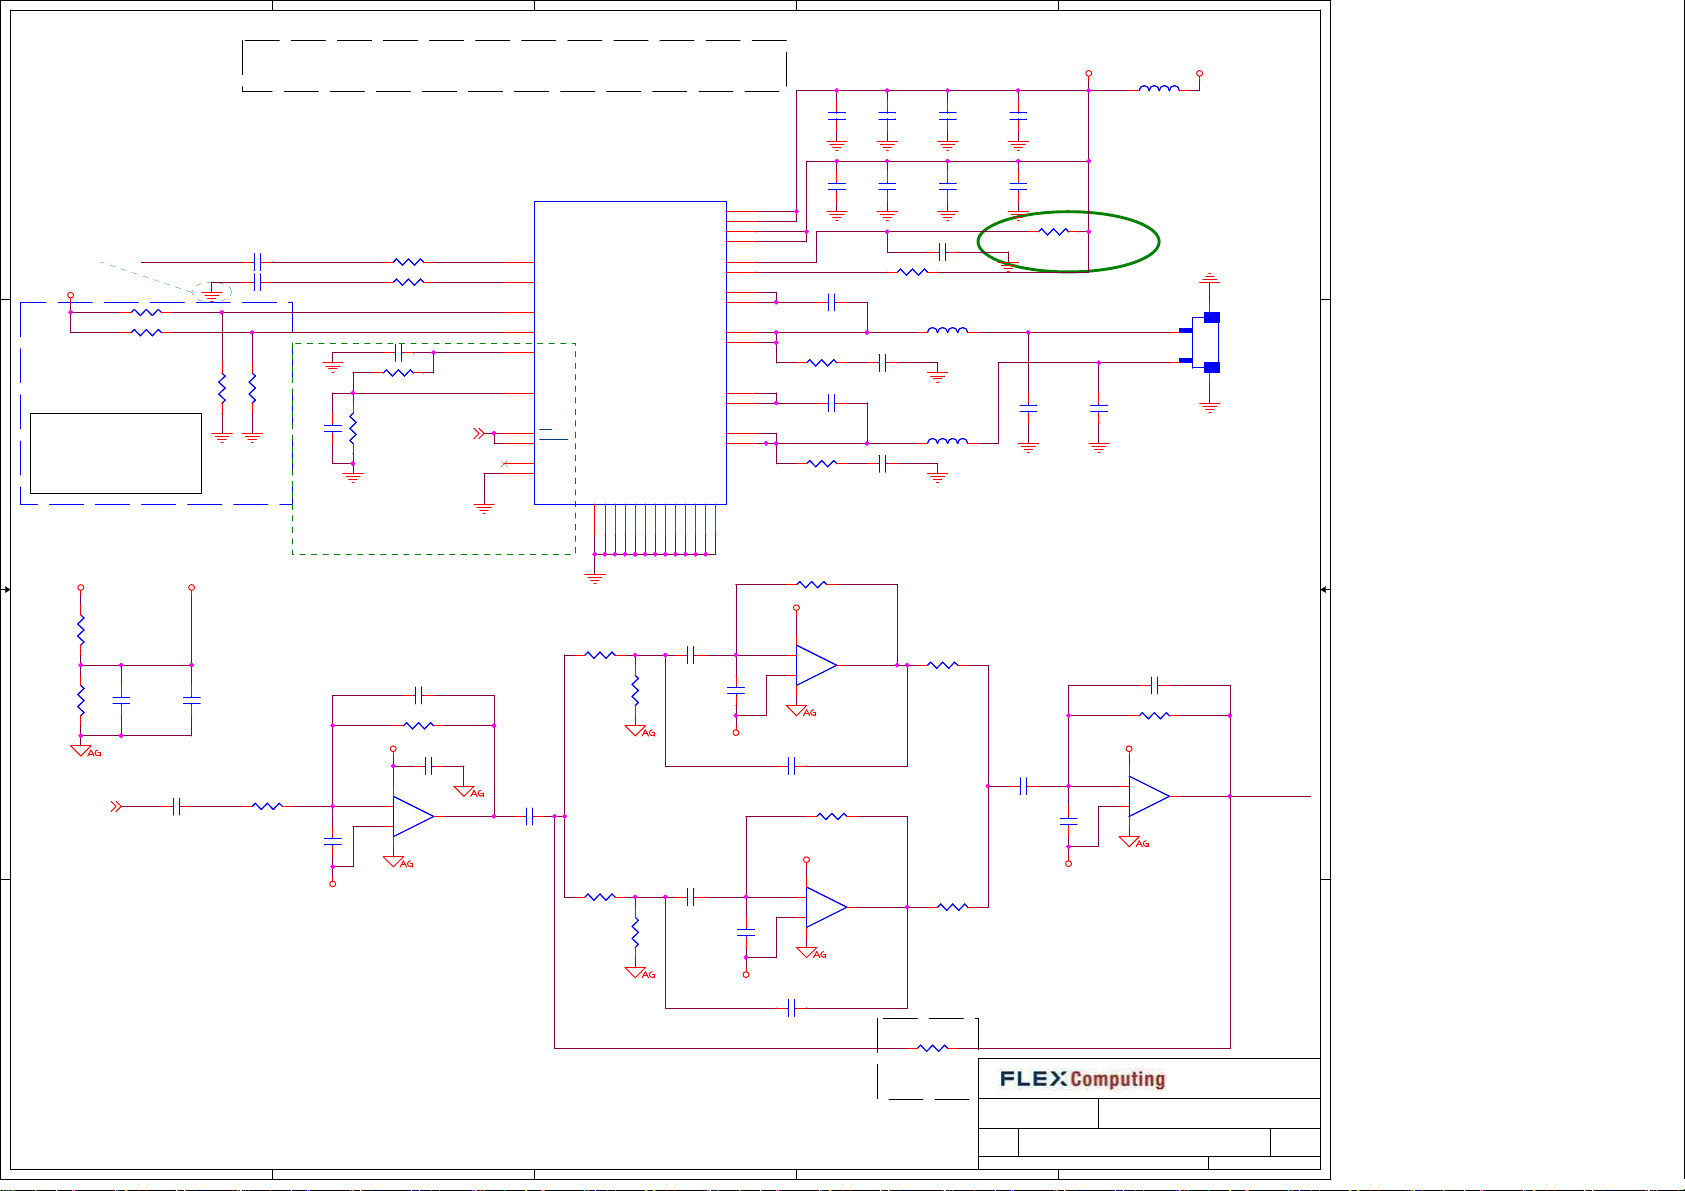Select the input capacitor next to input port
1685x1191 pixels.
tap(177, 806)
